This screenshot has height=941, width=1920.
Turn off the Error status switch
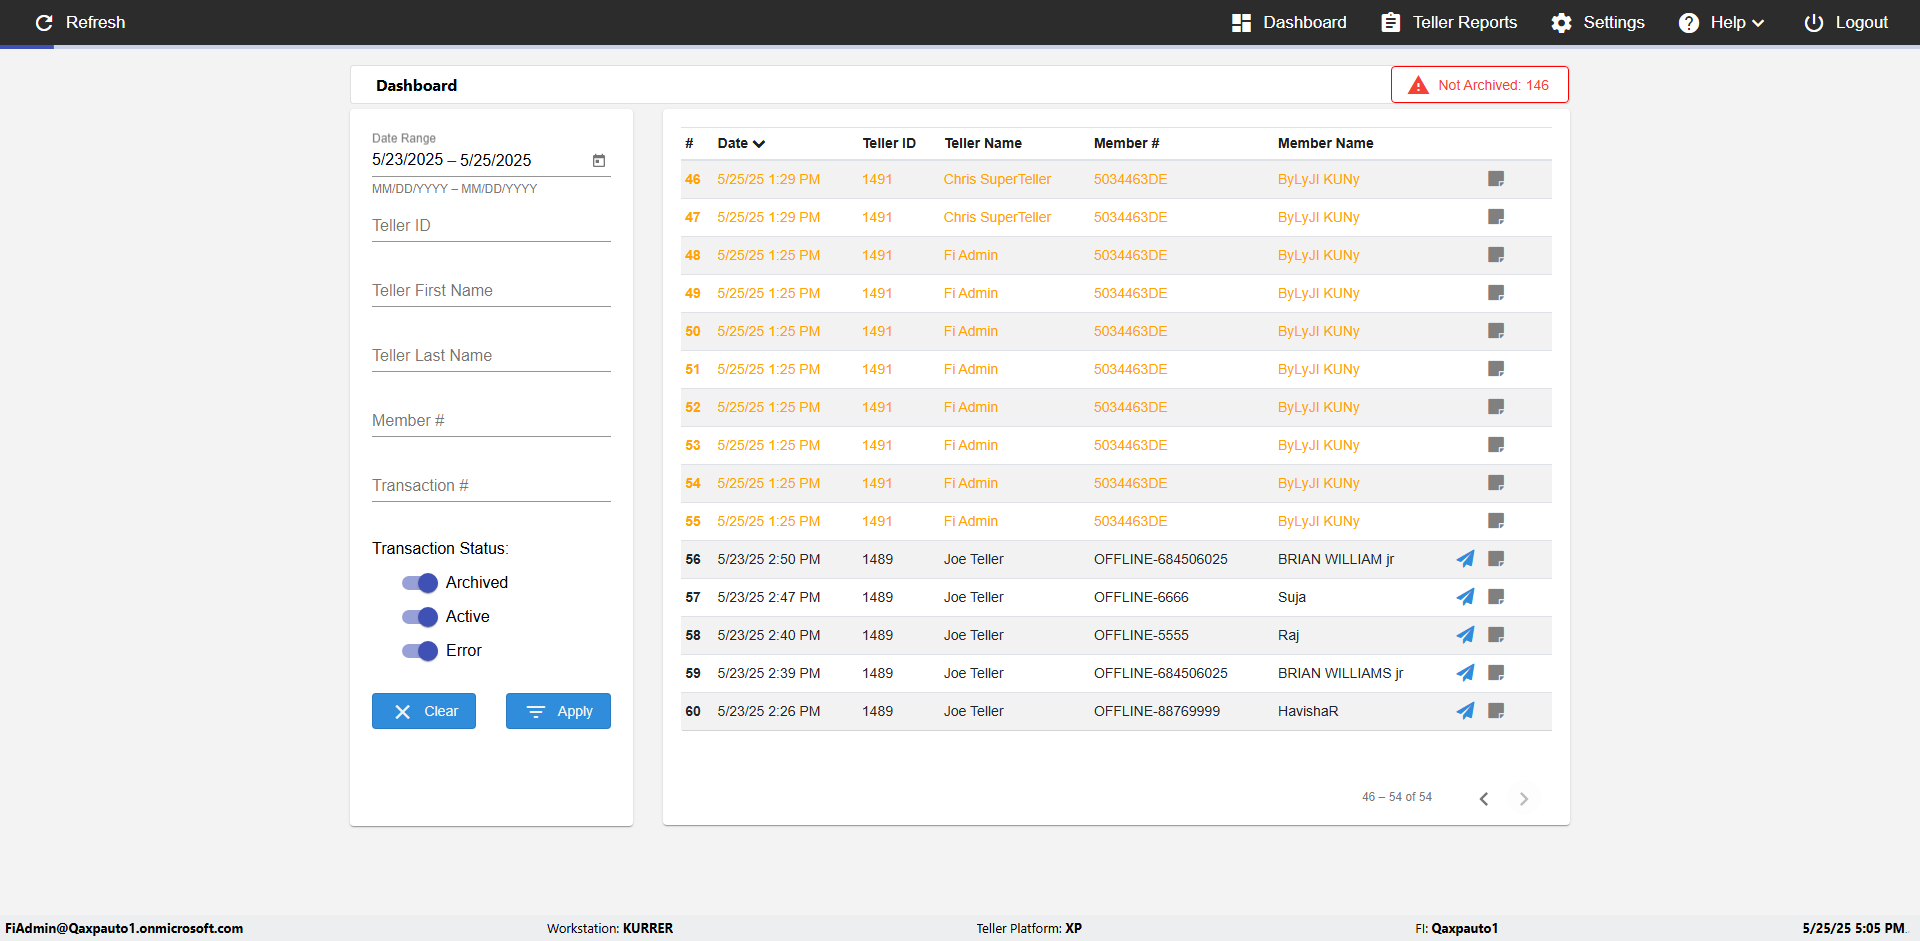[420, 651]
